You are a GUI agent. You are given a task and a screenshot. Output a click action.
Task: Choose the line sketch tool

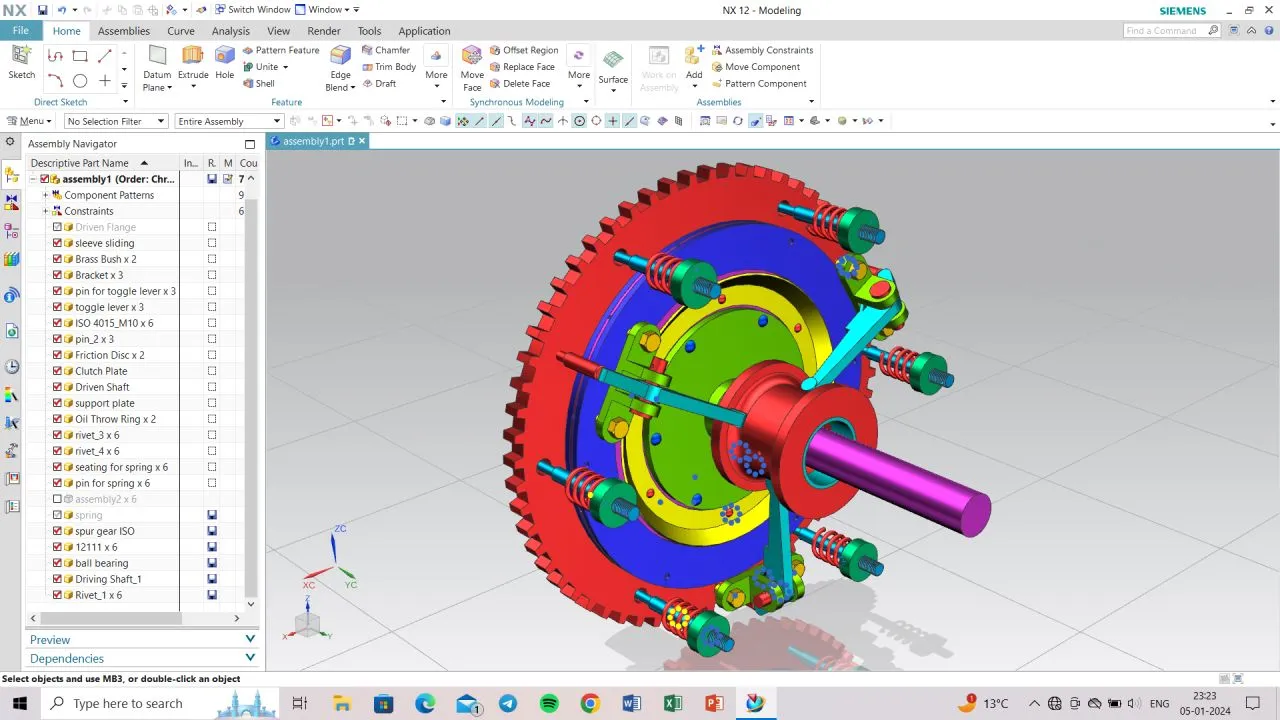pyautogui.click(x=105, y=56)
